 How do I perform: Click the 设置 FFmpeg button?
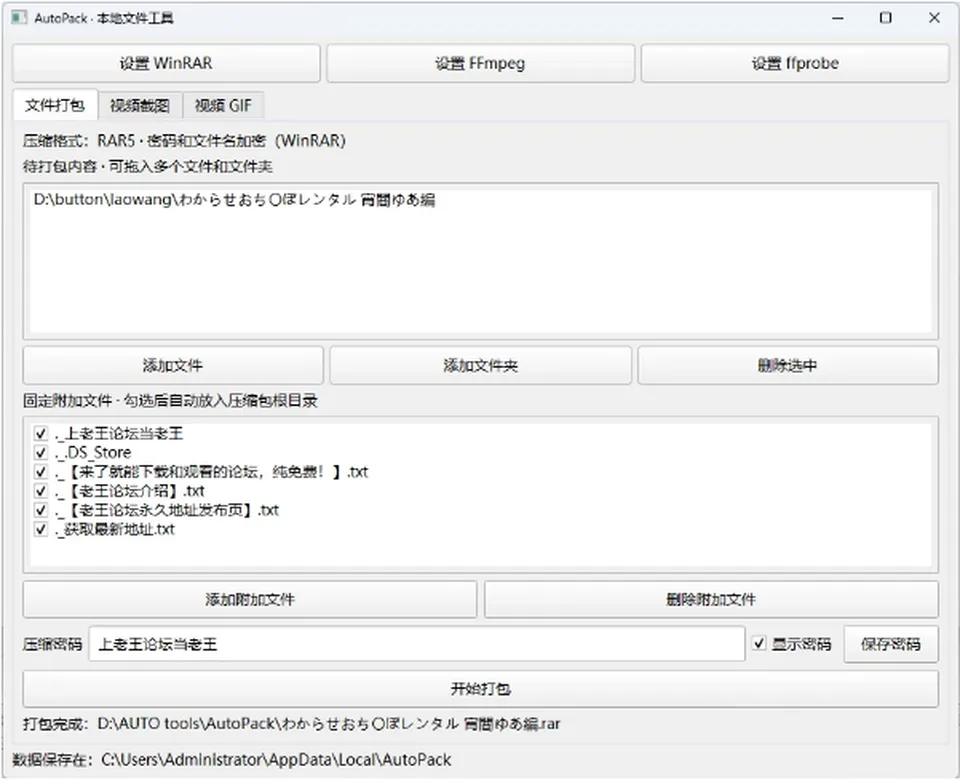click(480, 63)
